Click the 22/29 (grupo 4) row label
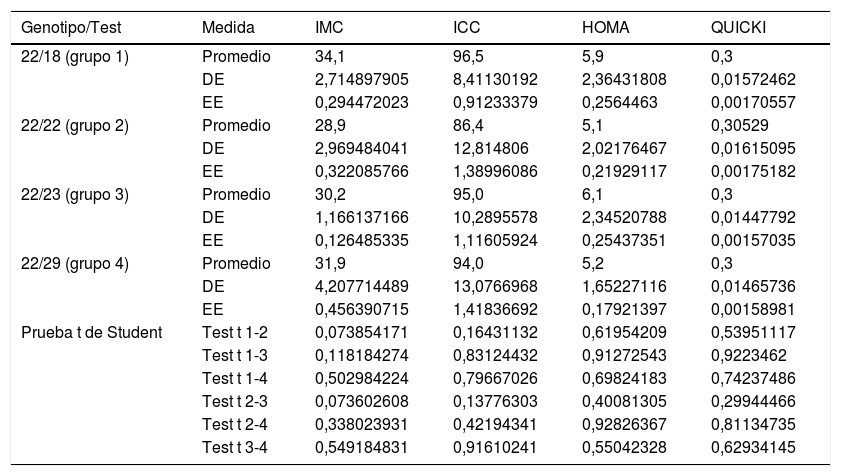841x476 pixels. click(x=75, y=264)
